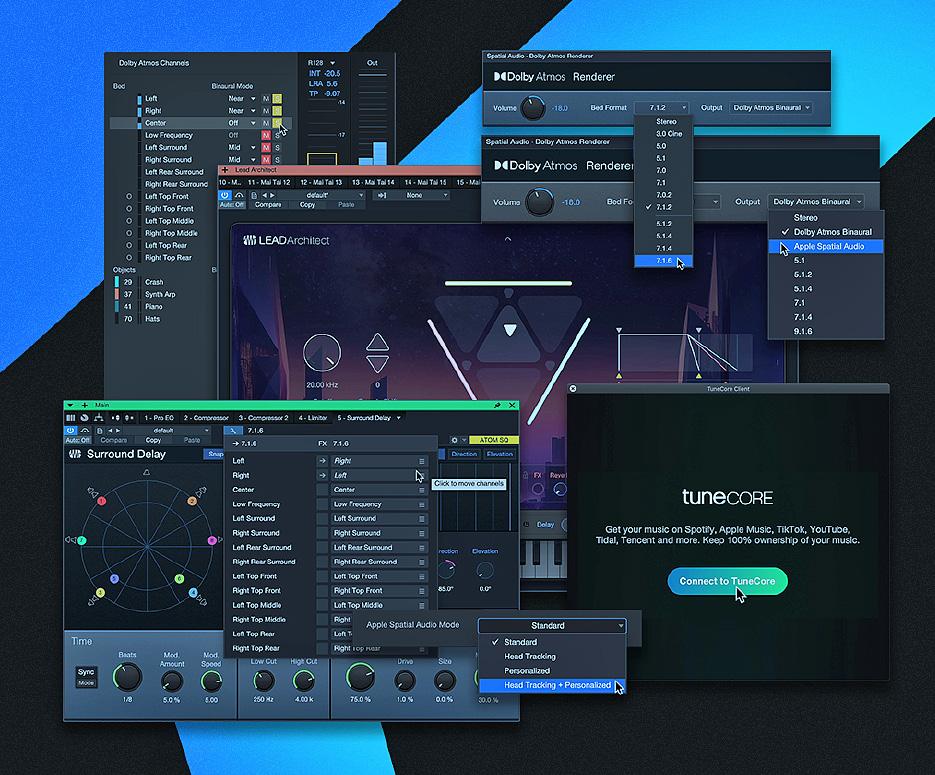Open None sidechain dropdown in Lead Architect
Screen dimensions: 935x775
[416, 195]
